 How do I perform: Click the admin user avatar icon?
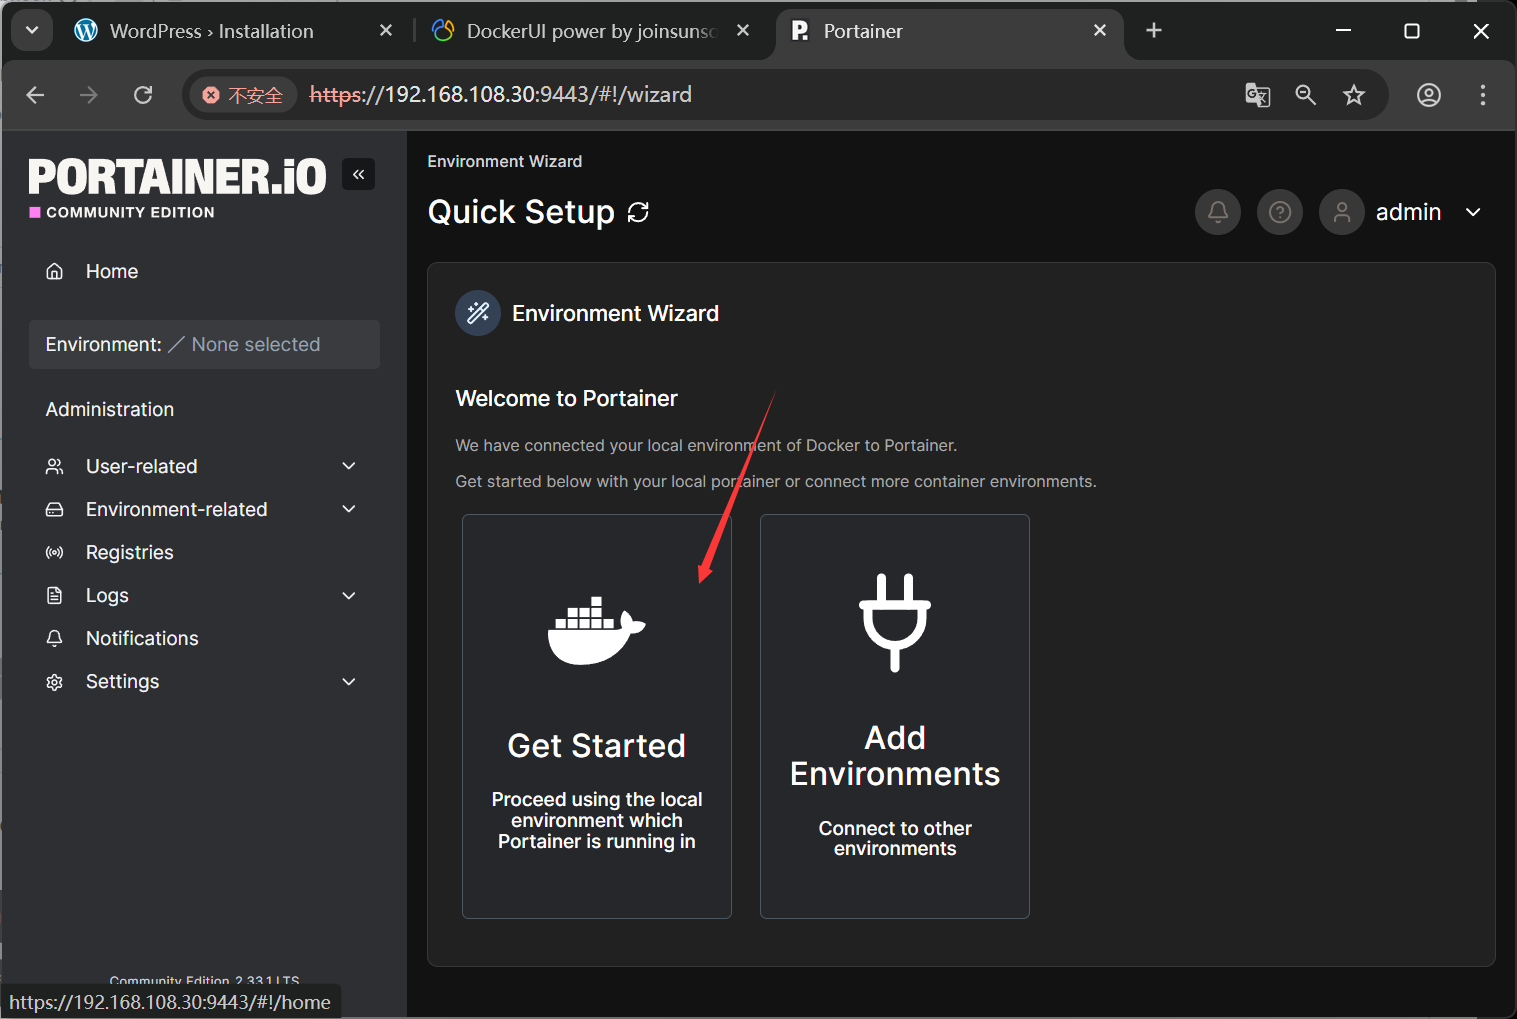(1342, 212)
